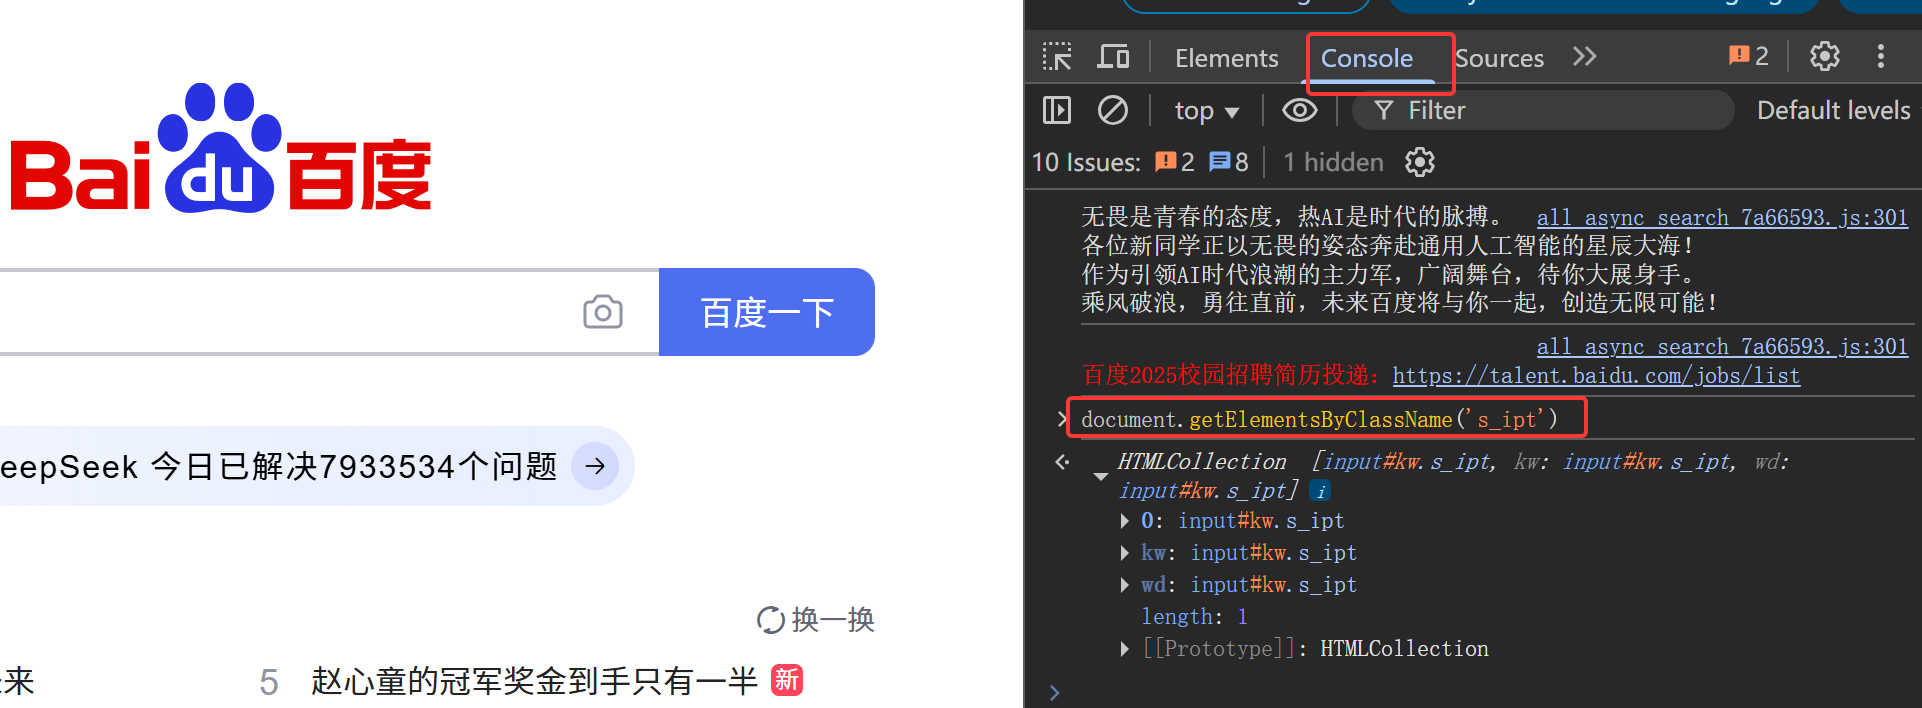Open the DevTools three-dot customize menu

1881,57
